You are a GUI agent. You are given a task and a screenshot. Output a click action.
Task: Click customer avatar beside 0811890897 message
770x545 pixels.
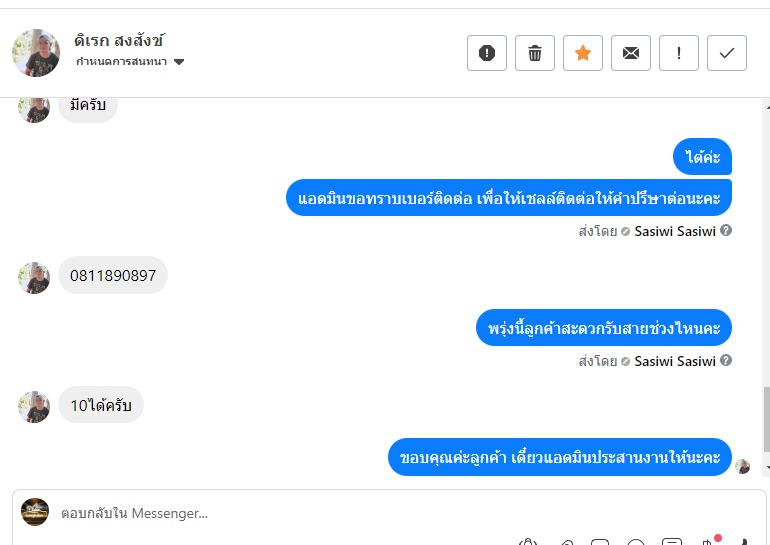point(34,277)
